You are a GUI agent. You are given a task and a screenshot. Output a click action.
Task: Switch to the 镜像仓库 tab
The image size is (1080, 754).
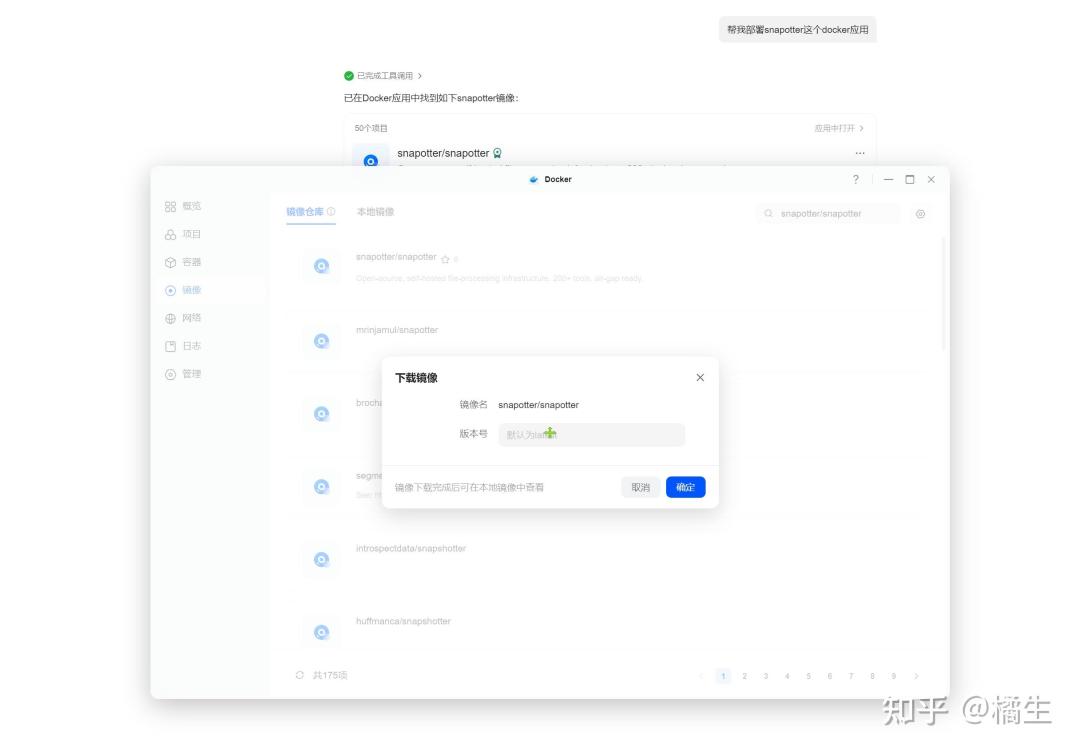[x=304, y=211]
